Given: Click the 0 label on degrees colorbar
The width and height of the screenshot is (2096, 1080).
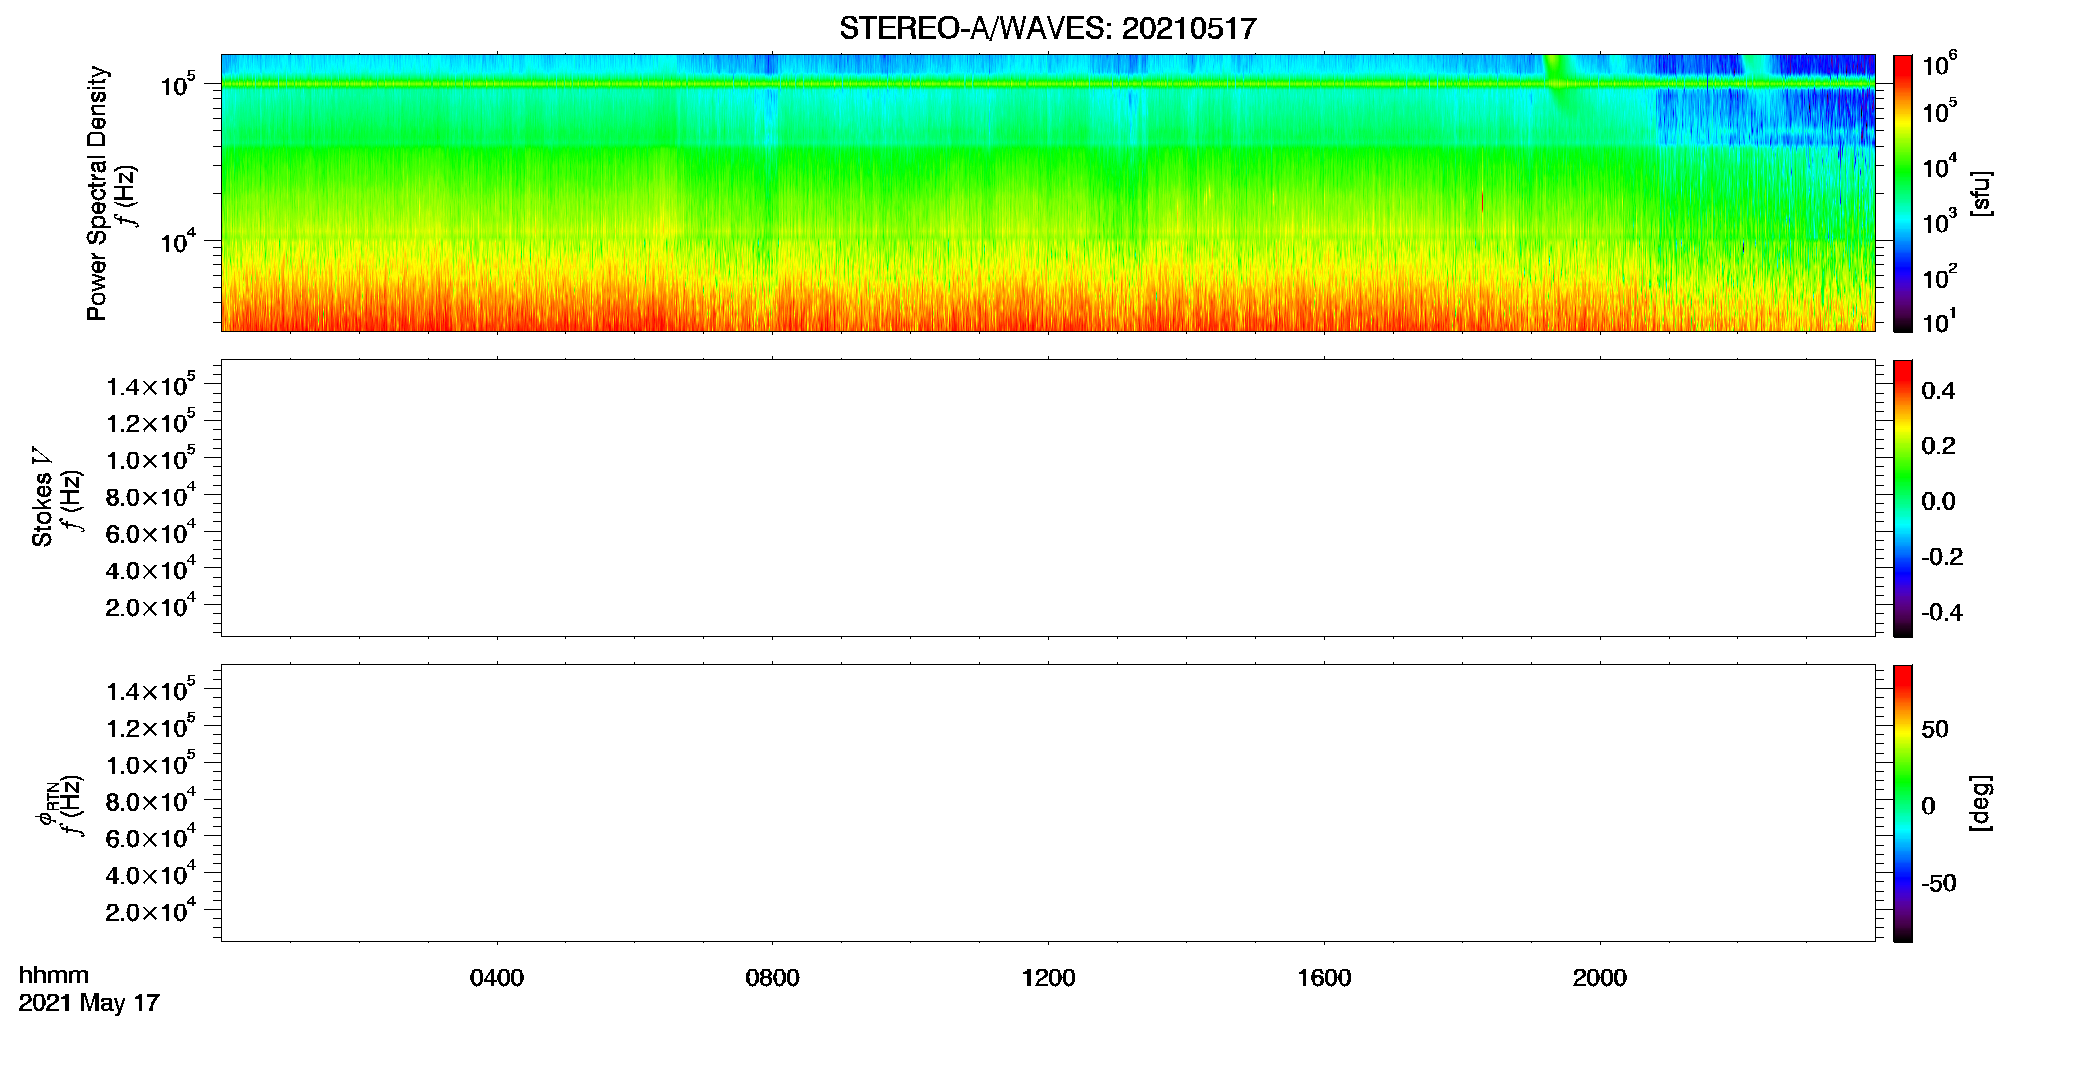Looking at the screenshot, I should 1928,806.
